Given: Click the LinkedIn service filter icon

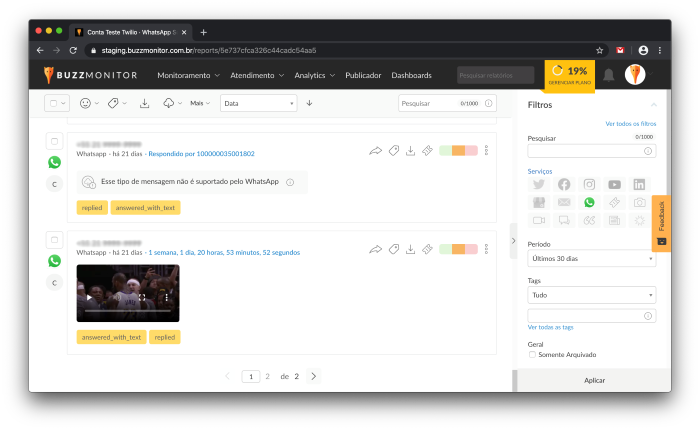Looking at the screenshot, I should tap(639, 185).
